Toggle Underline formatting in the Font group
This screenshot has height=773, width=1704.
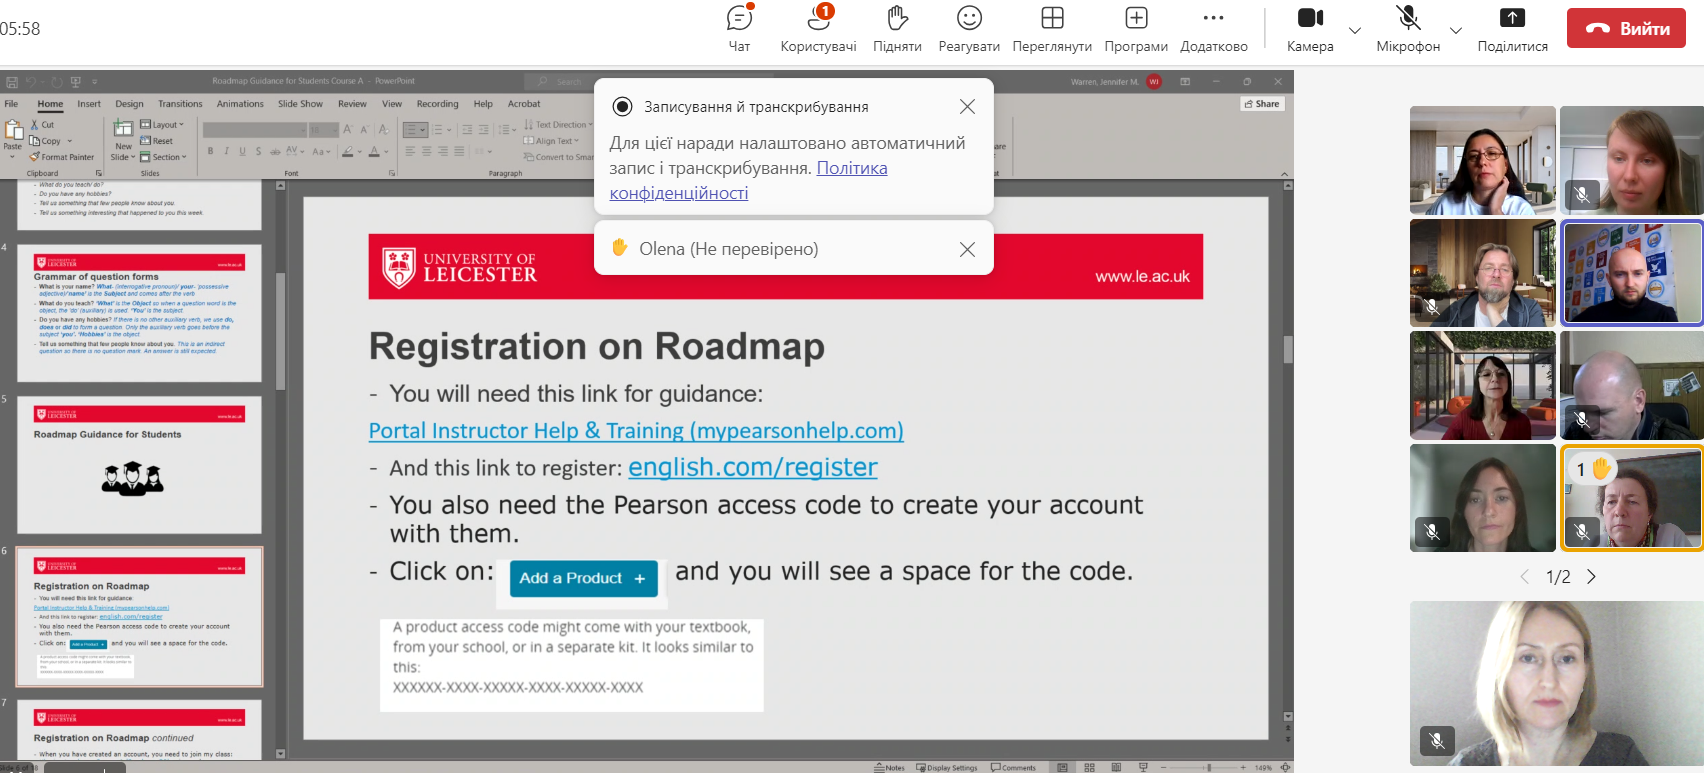[x=243, y=151]
